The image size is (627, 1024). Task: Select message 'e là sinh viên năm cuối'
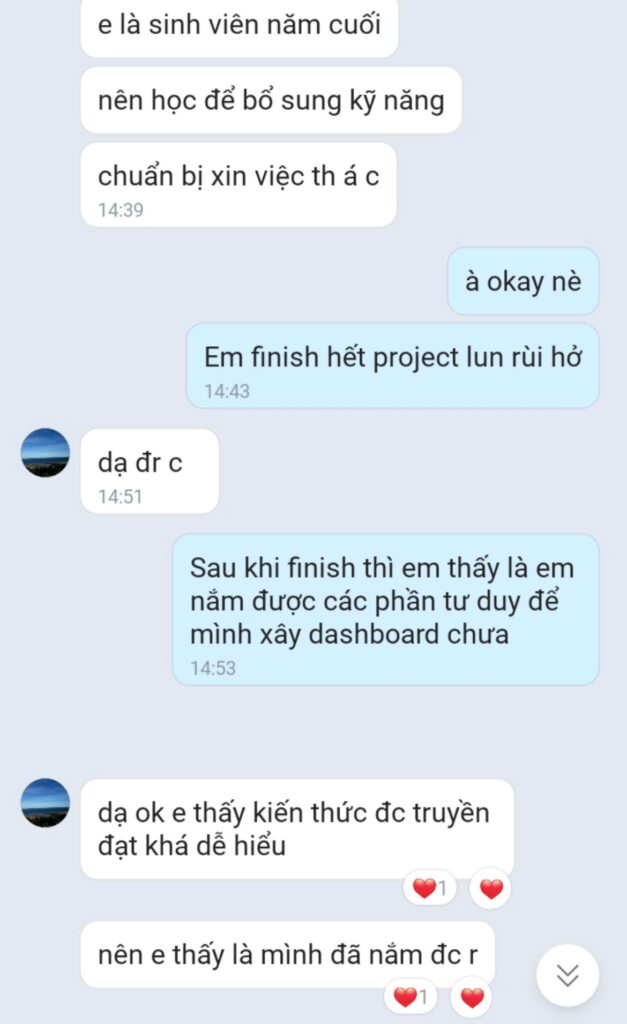pos(239,27)
